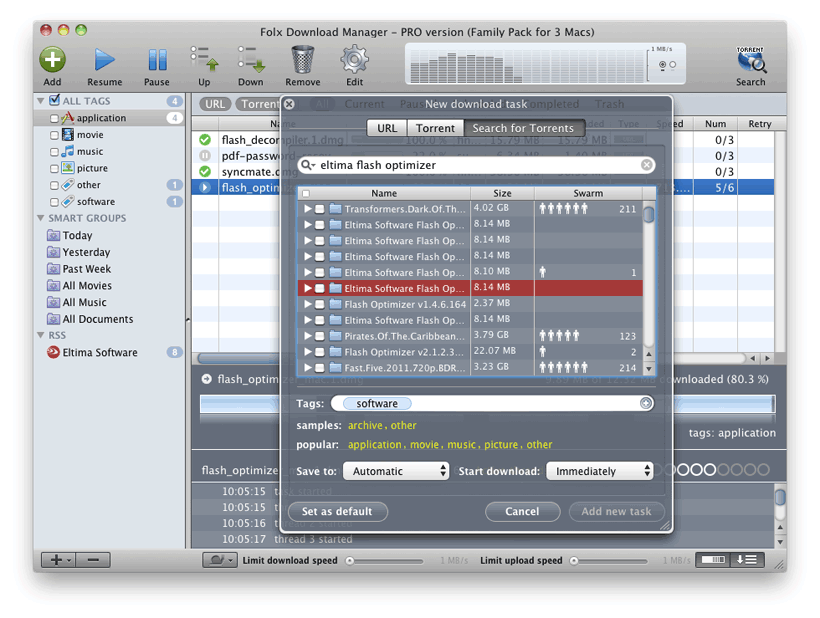
Task: Click the green Add download icon
Action: coord(52,60)
